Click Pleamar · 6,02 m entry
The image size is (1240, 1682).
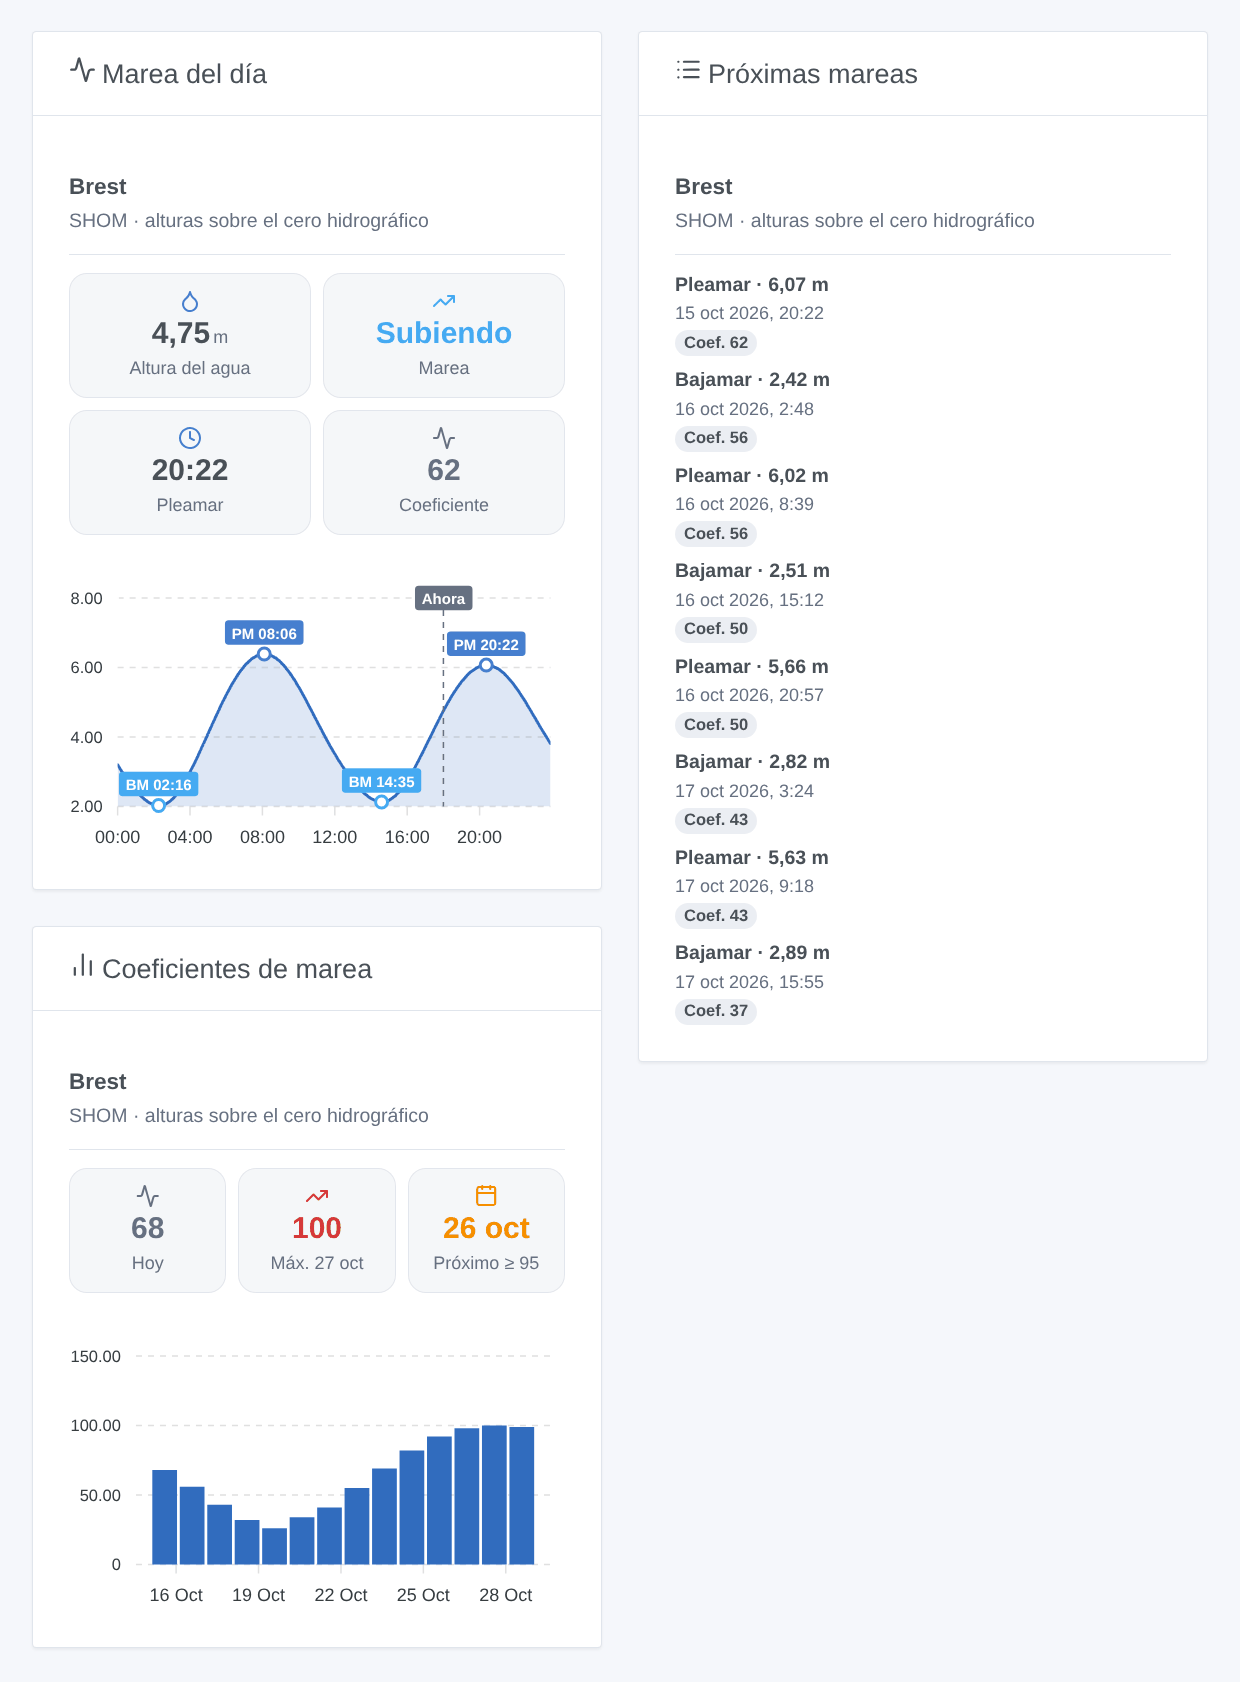[x=752, y=476]
